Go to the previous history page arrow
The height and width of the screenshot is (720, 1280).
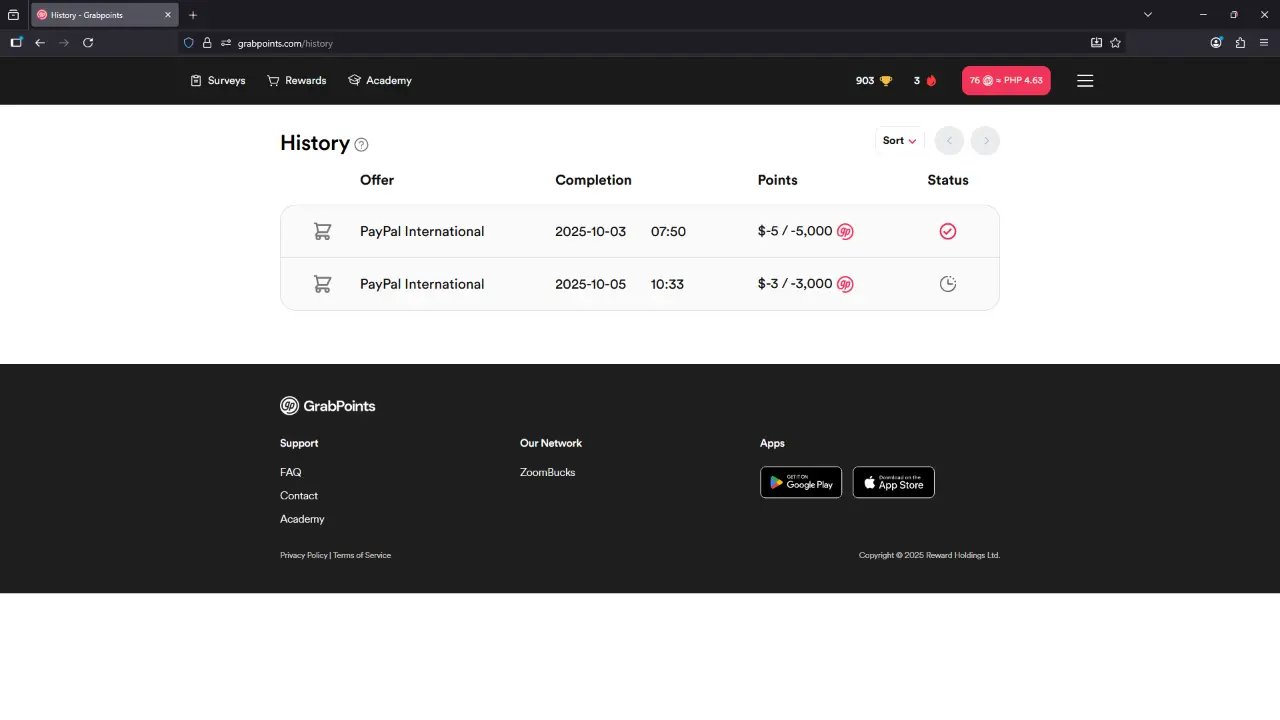click(949, 141)
